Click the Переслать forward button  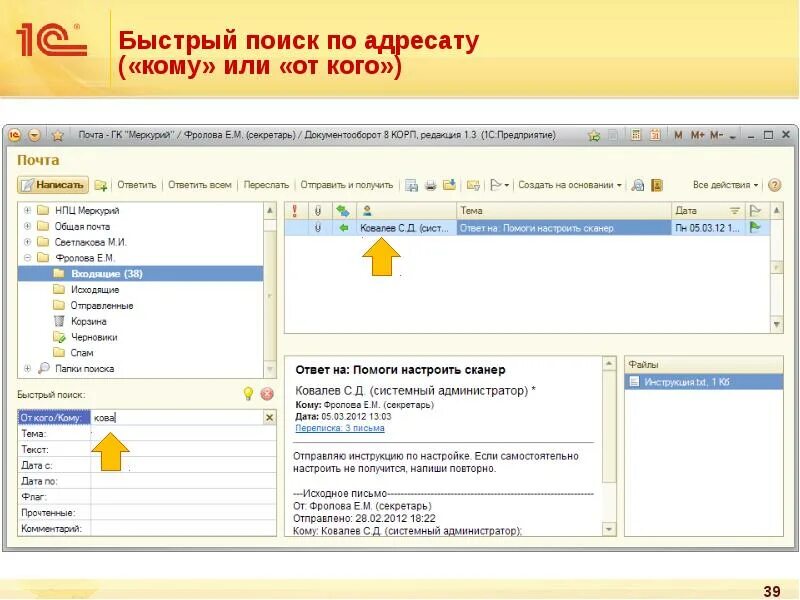(x=266, y=185)
